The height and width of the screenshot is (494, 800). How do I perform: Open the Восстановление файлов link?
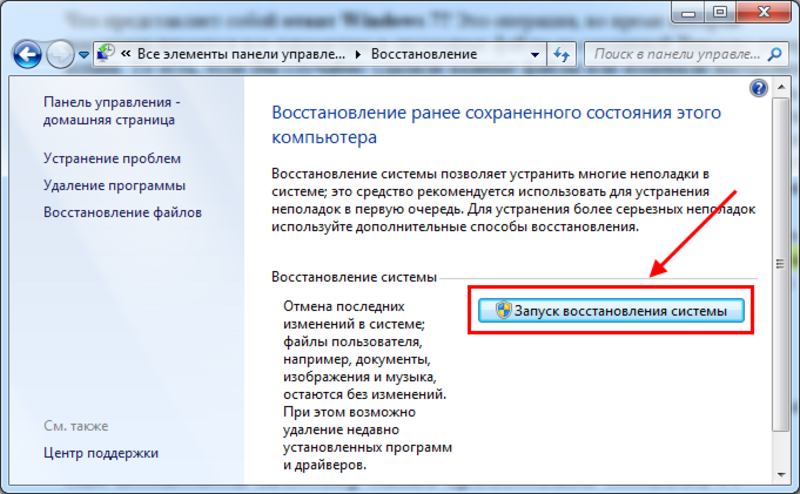[x=122, y=212]
